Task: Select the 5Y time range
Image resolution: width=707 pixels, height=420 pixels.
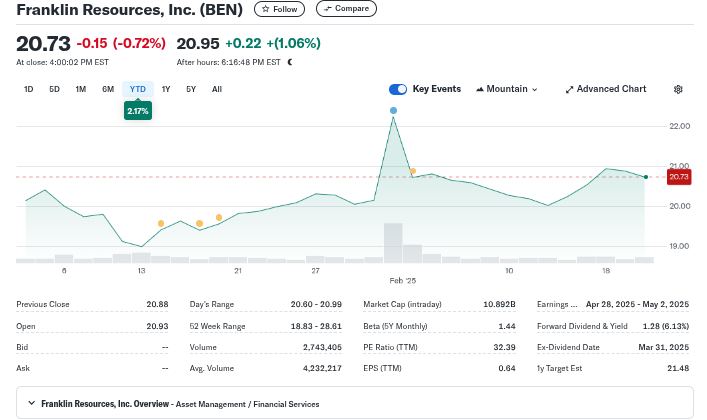Action: tap(191, 89)
